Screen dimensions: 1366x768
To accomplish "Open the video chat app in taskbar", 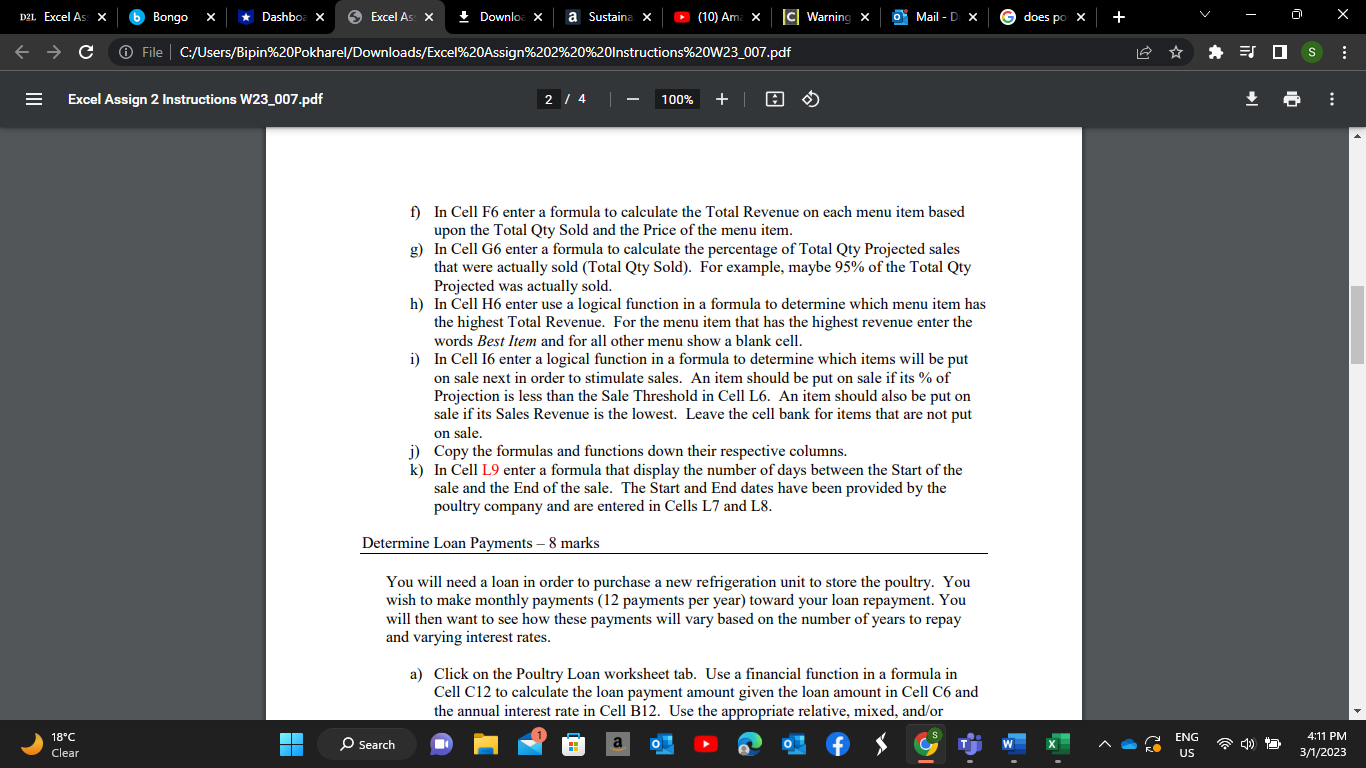I will point(441,744).
